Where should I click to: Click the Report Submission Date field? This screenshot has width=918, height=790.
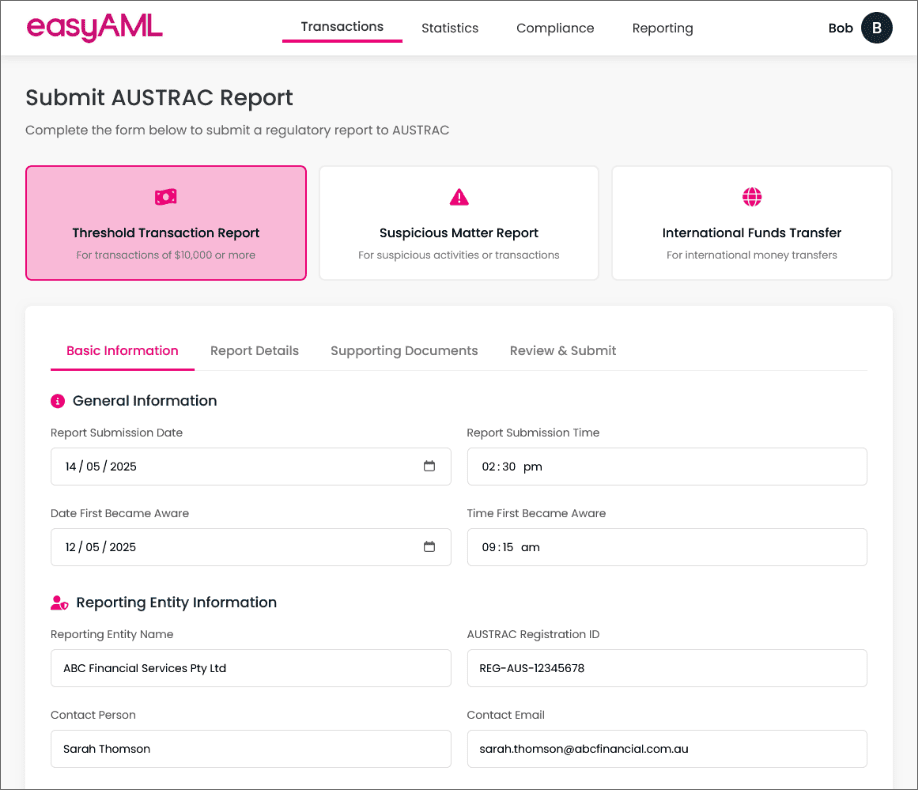click(251, 466)
